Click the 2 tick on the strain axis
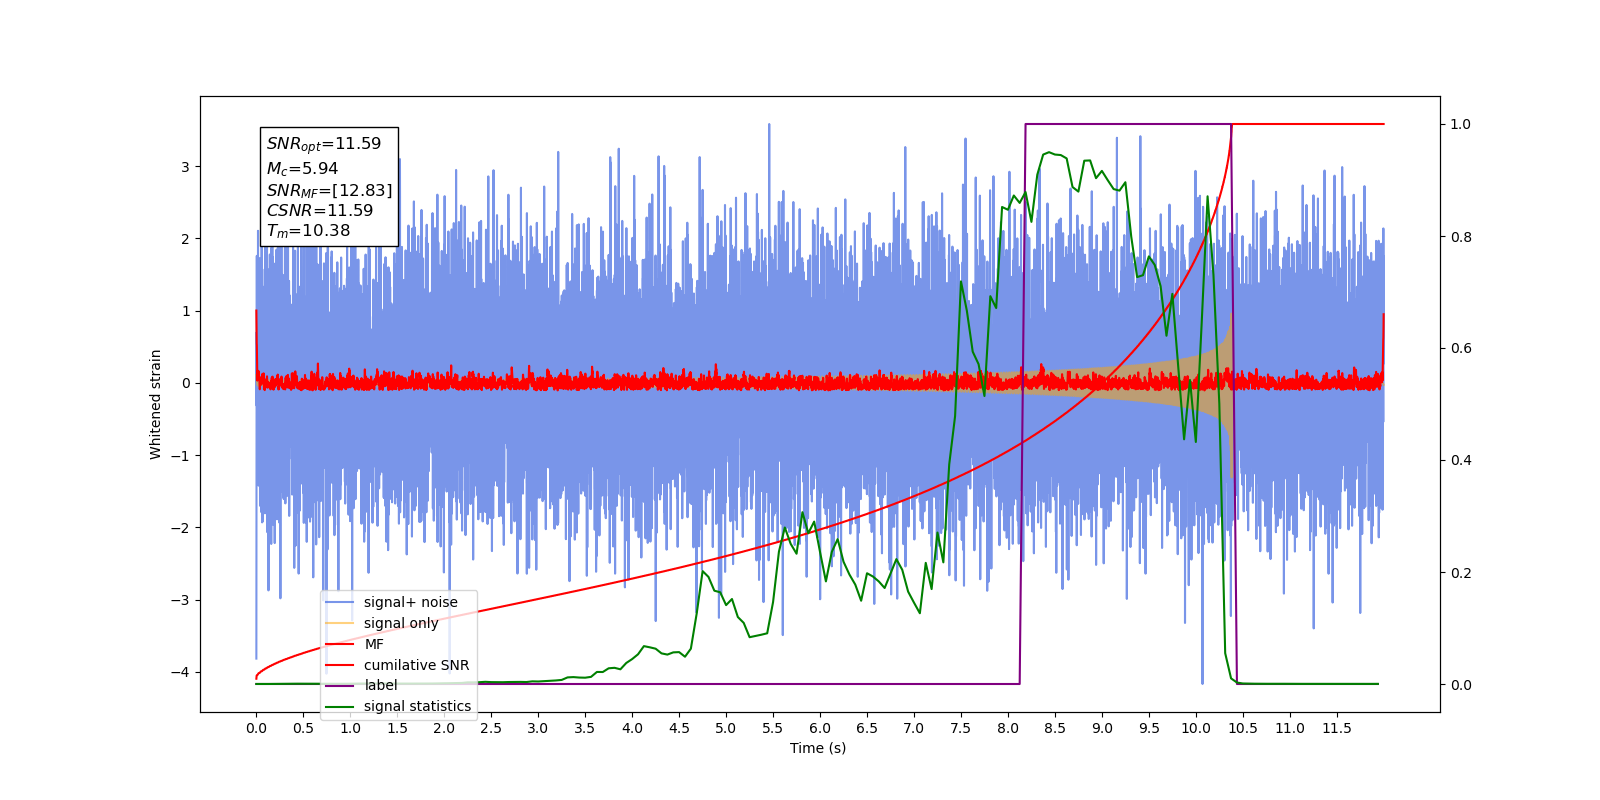This screenshot has width=1600, height=800. pos(185,239)
